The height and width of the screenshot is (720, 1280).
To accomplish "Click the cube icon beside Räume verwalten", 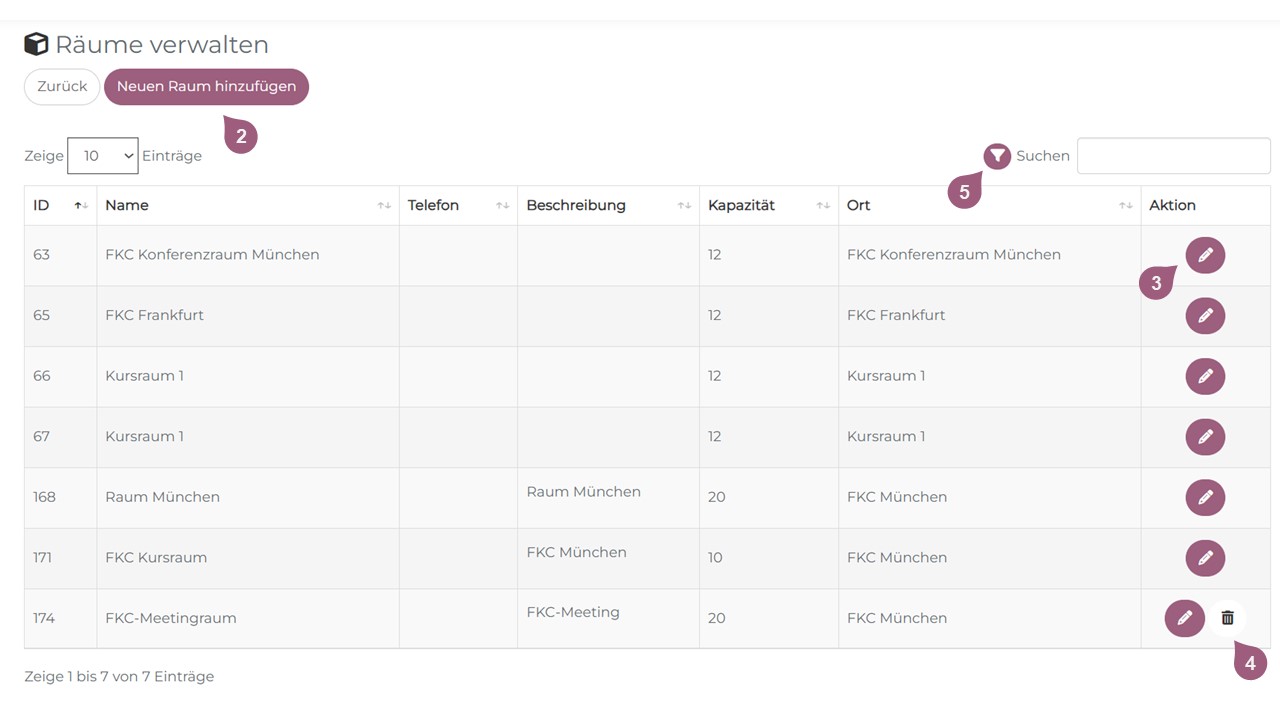I will 36,45.
